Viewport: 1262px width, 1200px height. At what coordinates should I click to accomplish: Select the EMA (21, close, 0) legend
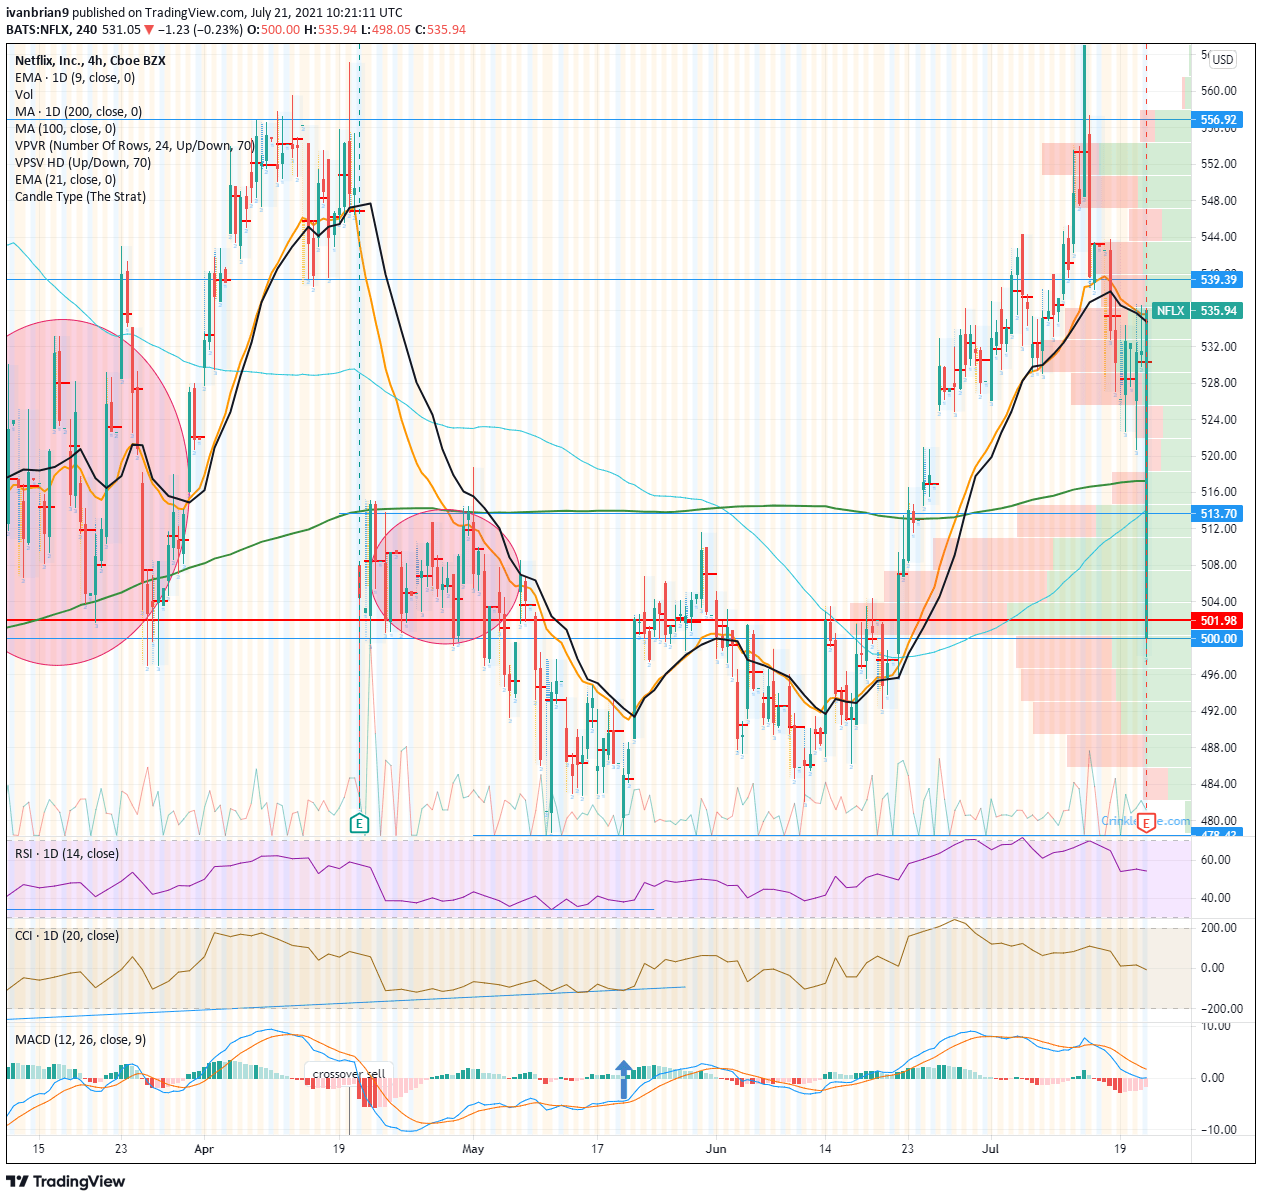[x=65, y=179]
